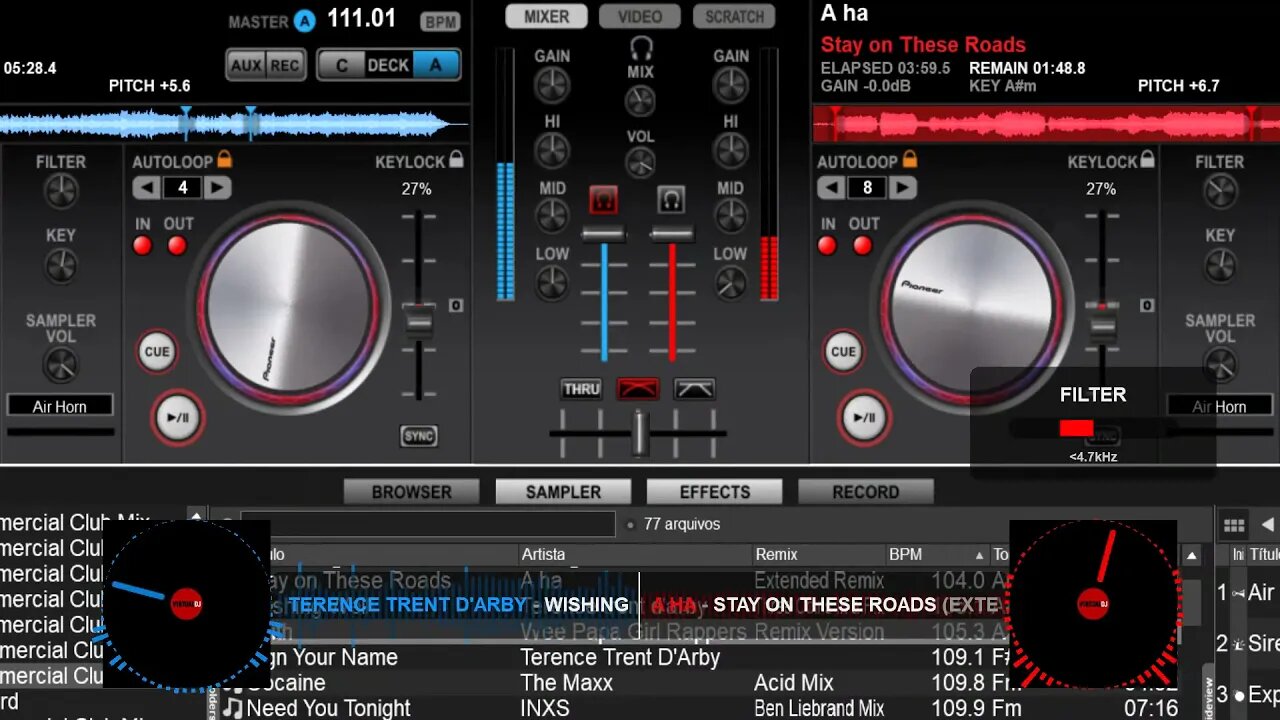Turn the left deck GAIN knob

click(x=552, y=86)
